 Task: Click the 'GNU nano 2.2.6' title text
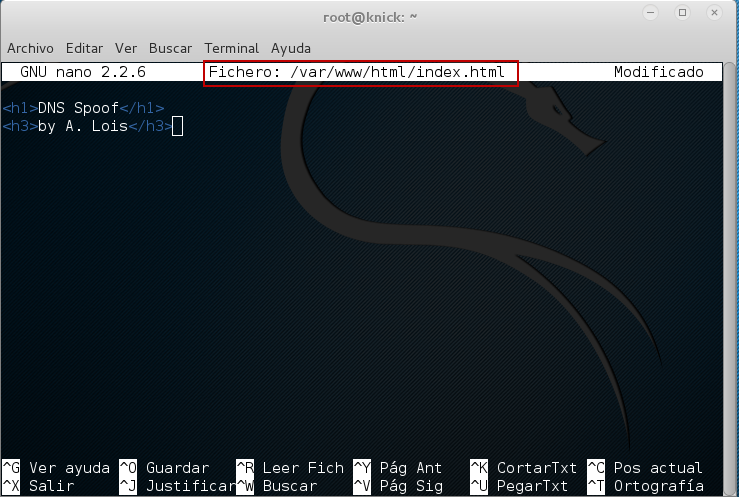coord(83,72)
